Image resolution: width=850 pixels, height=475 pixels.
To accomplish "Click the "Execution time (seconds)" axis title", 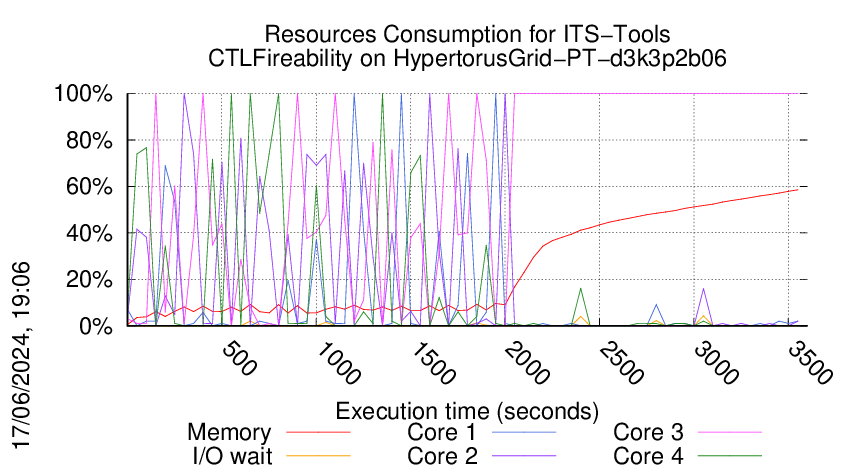I will [467, 411].
